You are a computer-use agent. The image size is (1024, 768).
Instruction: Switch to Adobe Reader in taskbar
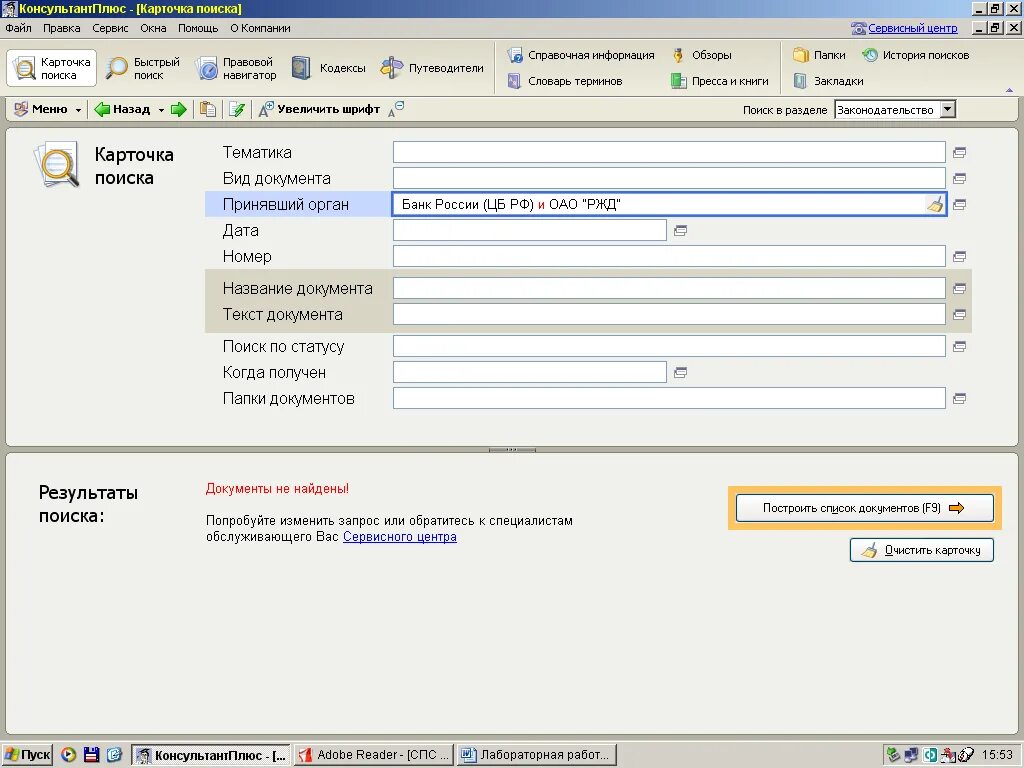pos(374,755)
